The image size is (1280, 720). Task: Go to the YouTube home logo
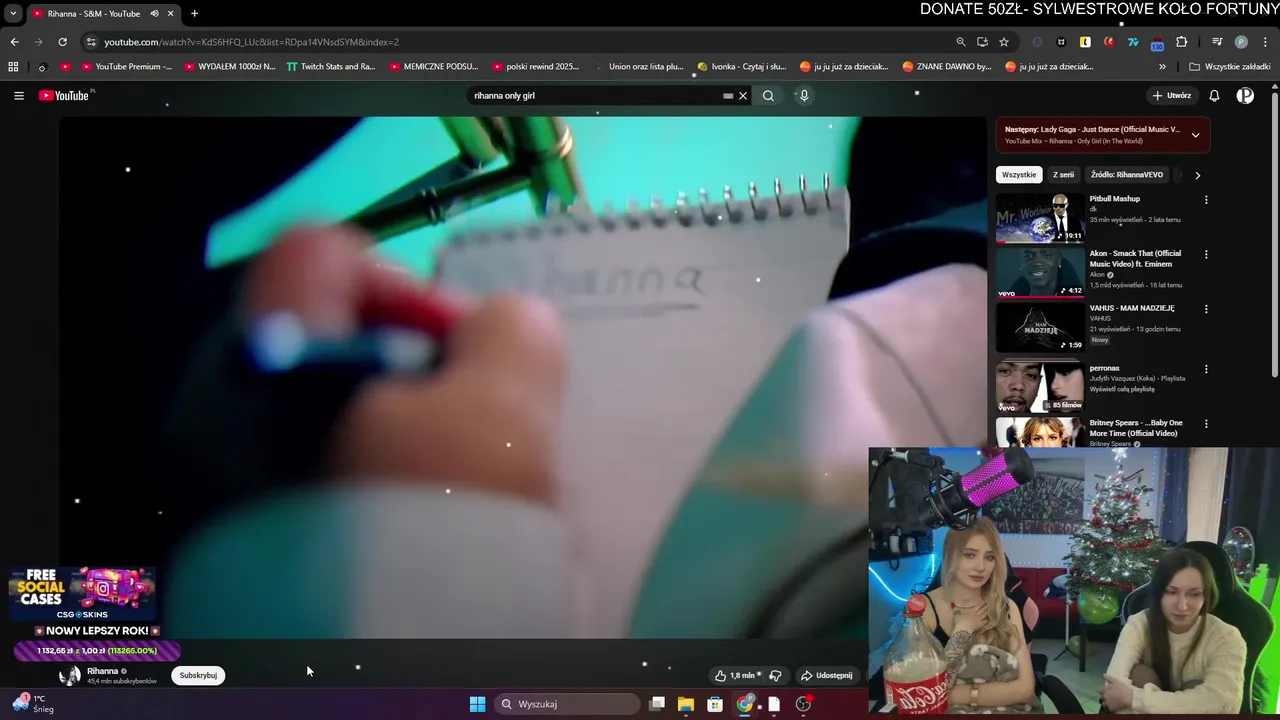(66, 96)
